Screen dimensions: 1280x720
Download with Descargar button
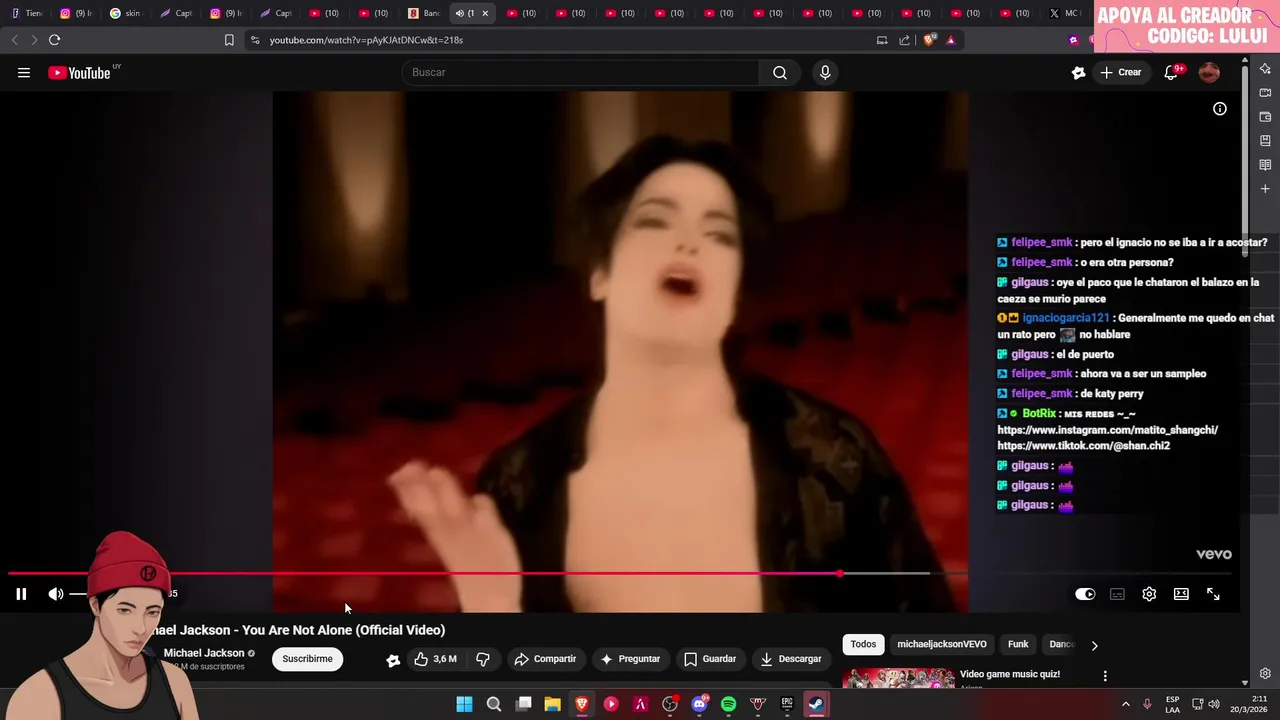coord(791,659)
